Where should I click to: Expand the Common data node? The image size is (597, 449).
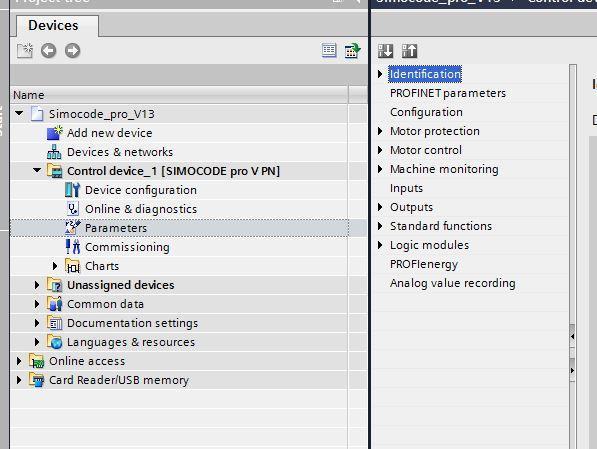click(x=37, y=304)
